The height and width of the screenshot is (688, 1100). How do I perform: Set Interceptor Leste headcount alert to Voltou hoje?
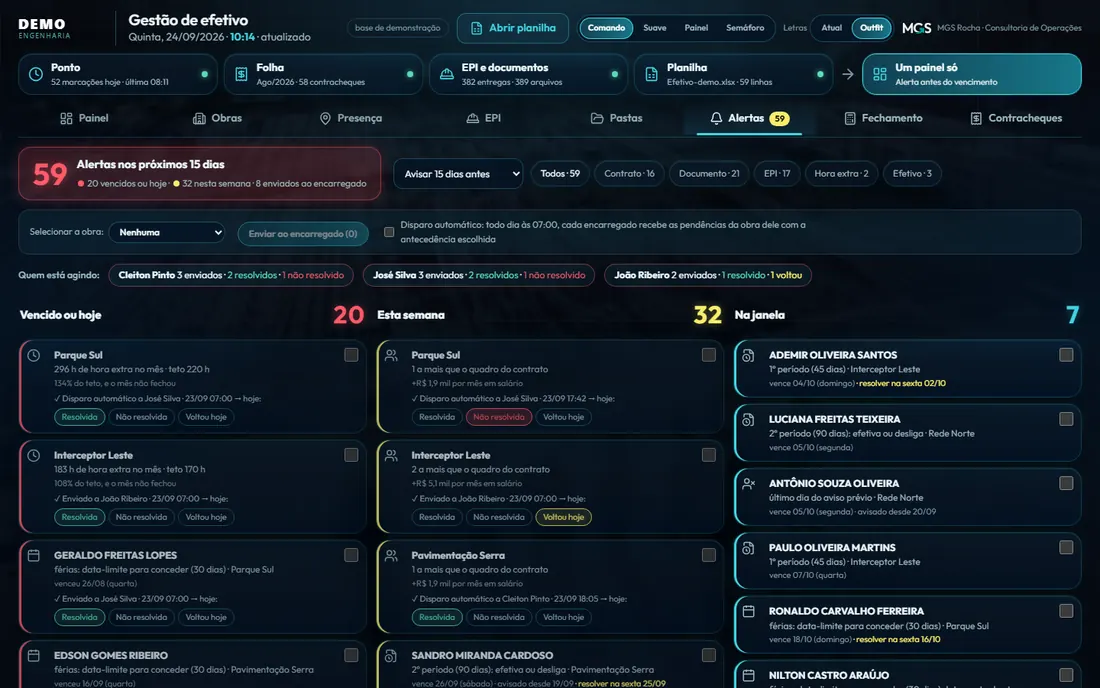click(x=563, y=517)
